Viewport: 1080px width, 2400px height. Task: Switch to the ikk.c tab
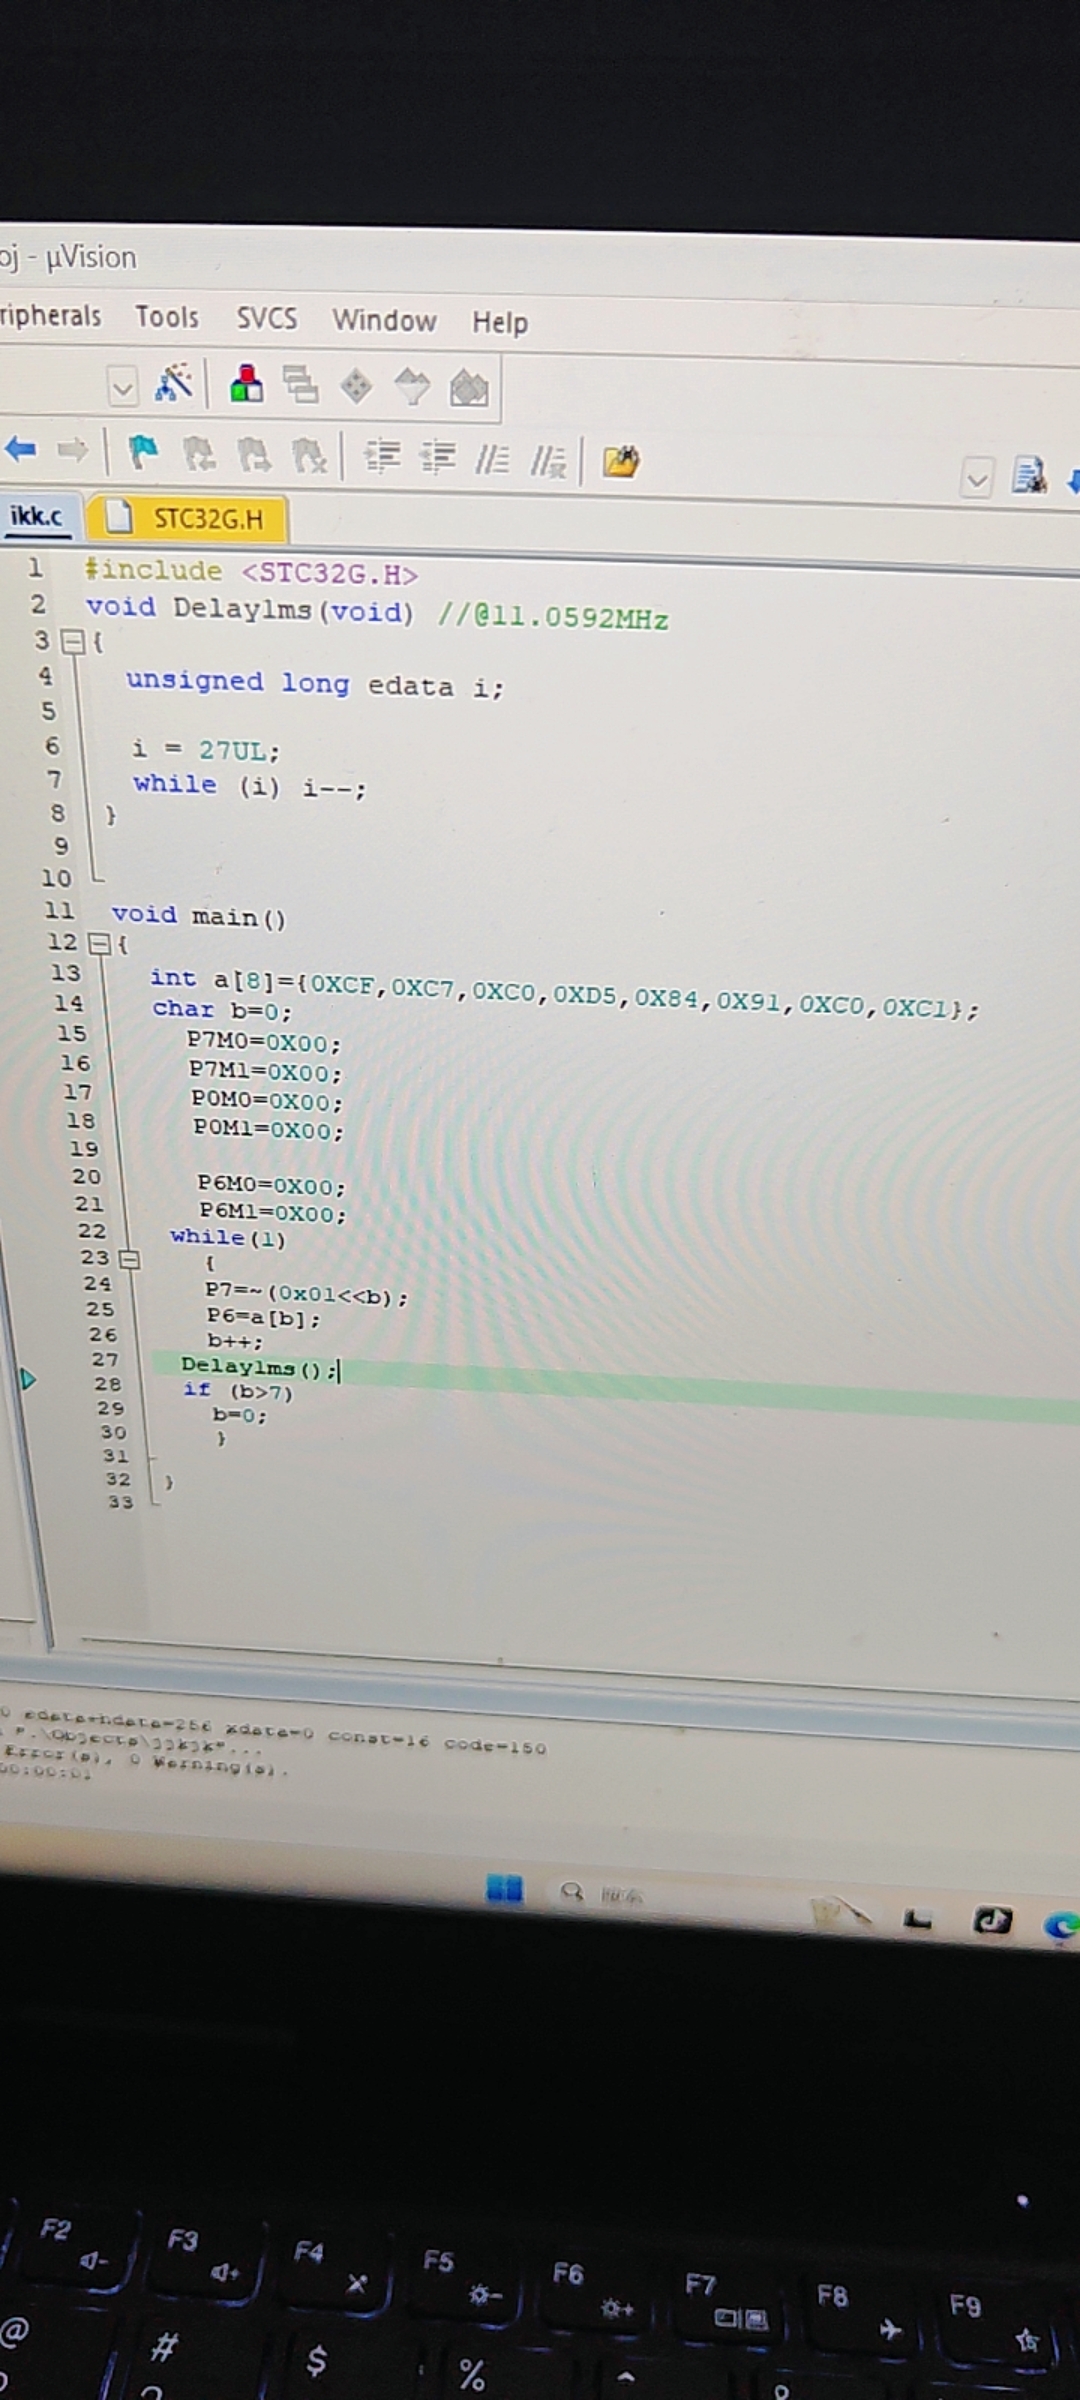point(36,516)
